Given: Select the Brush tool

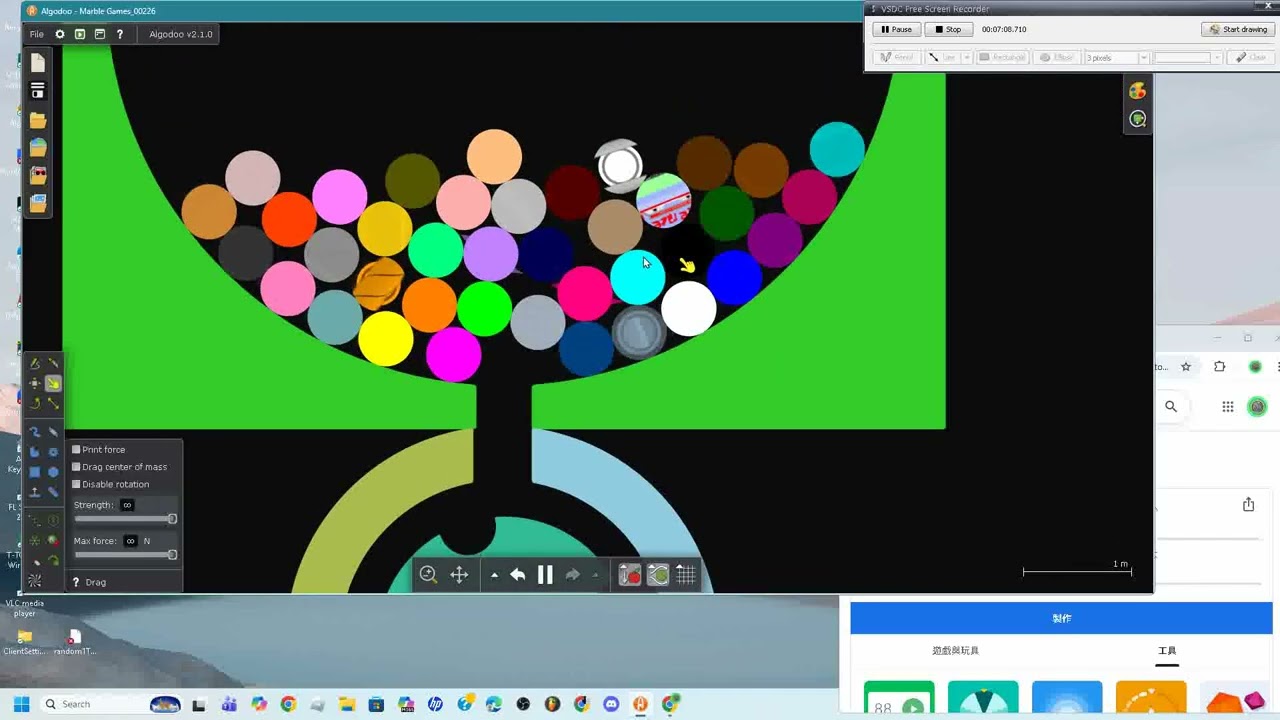Looking at the screenshot, I should click(35, 432).
